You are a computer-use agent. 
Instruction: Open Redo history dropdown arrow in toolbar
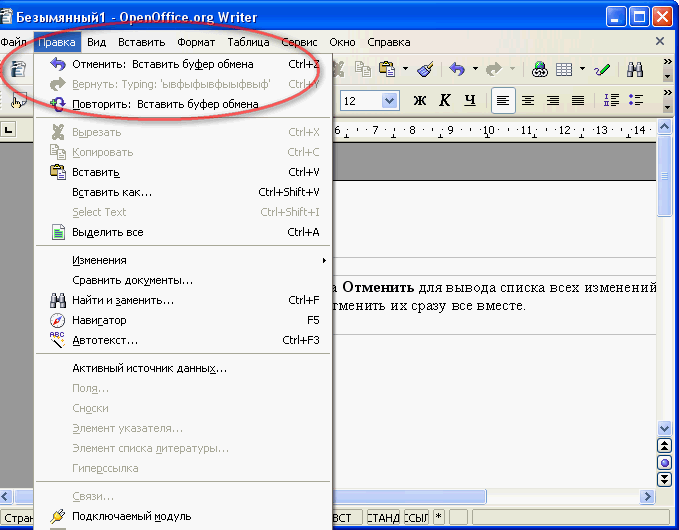(x=512, y=68)
